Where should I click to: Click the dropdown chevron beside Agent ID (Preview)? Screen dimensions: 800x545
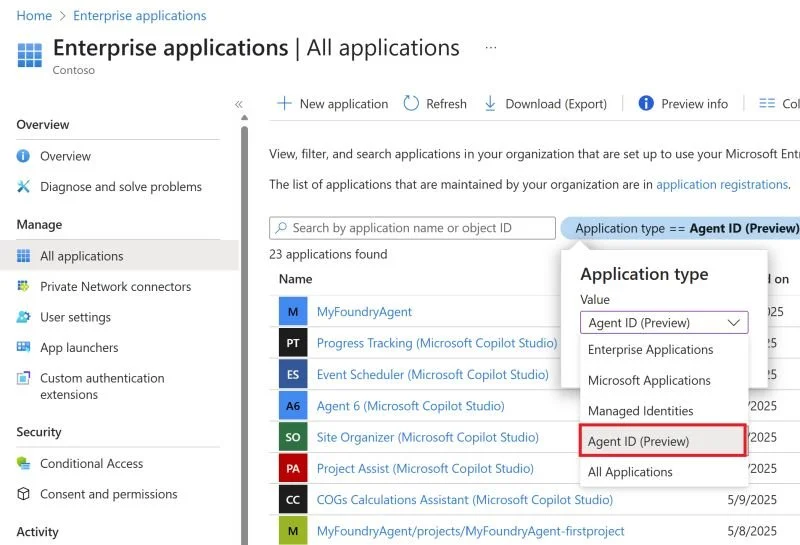coord(734,323)
